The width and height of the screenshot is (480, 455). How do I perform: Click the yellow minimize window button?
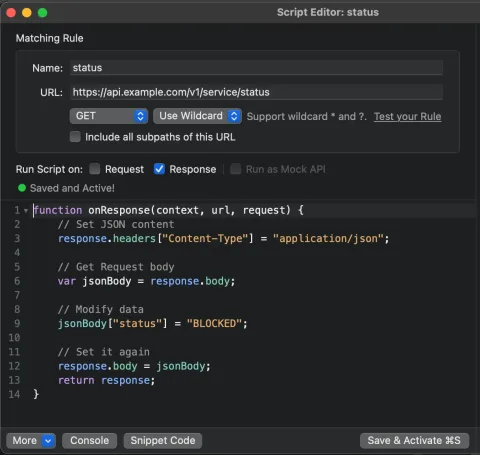click(27, 13)
